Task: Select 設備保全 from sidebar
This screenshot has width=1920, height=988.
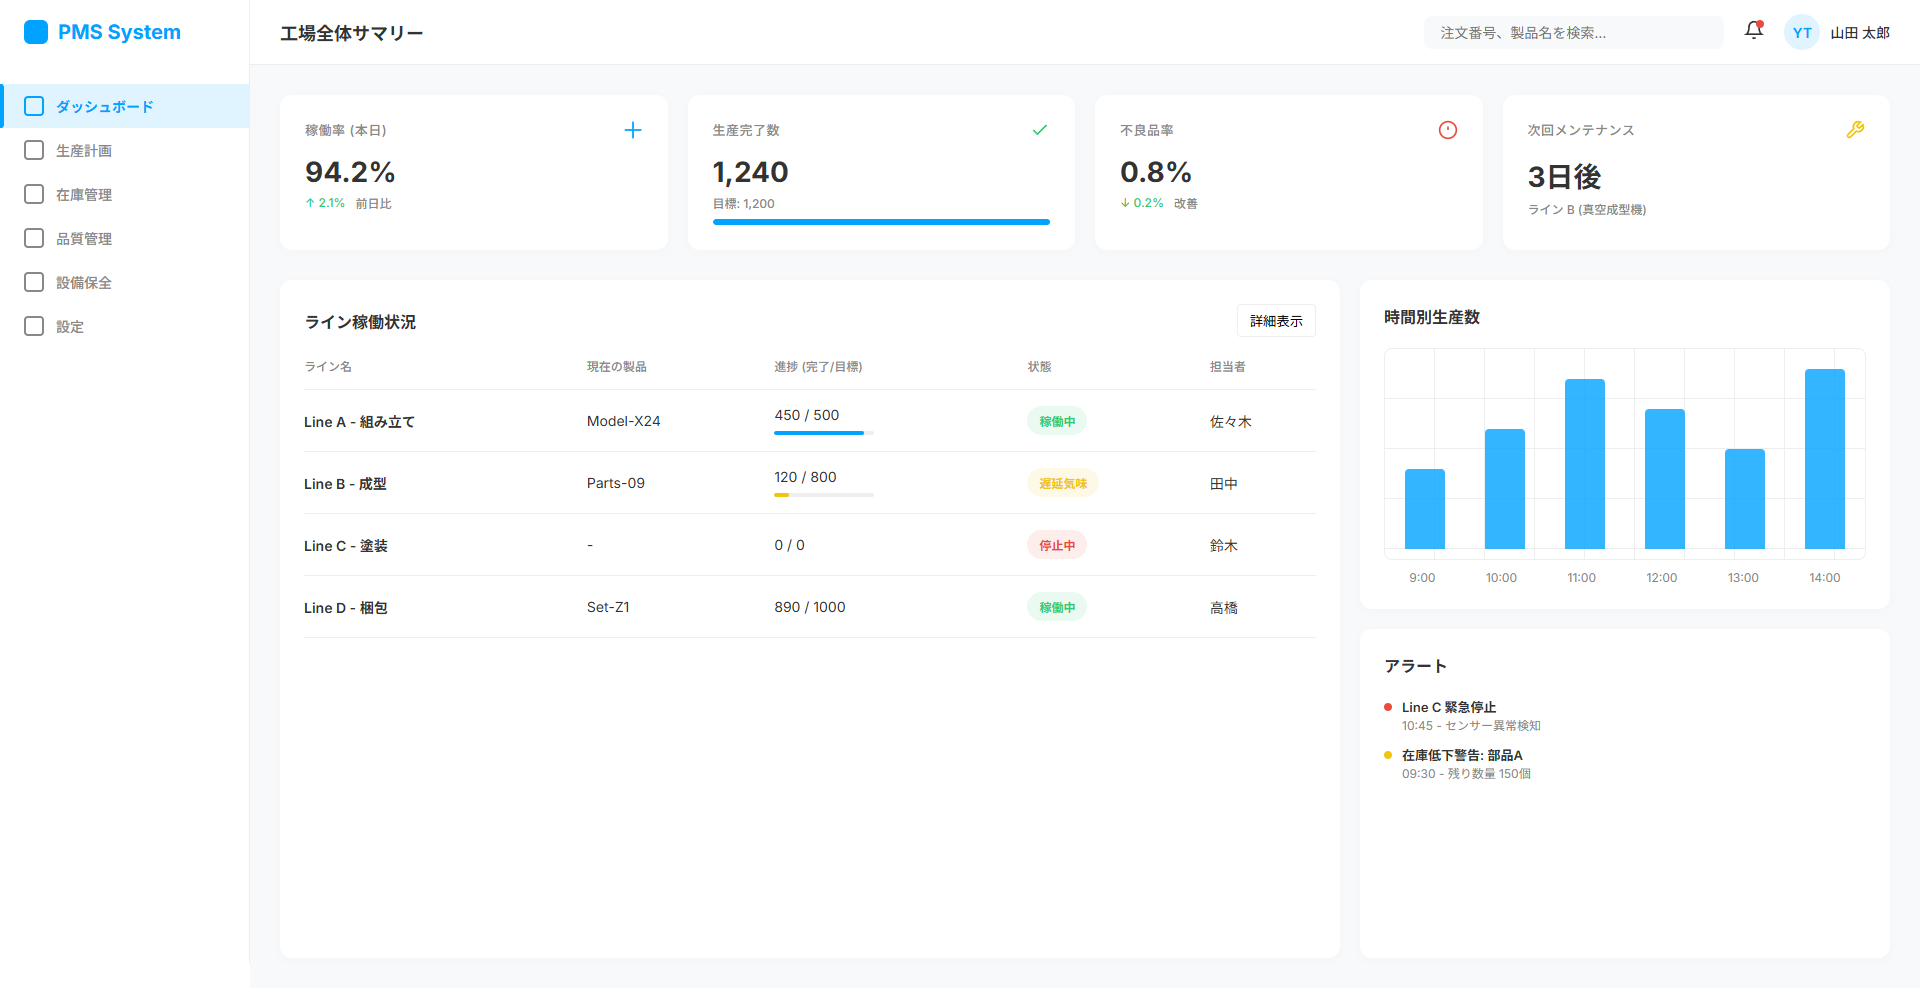Action: 84,283
